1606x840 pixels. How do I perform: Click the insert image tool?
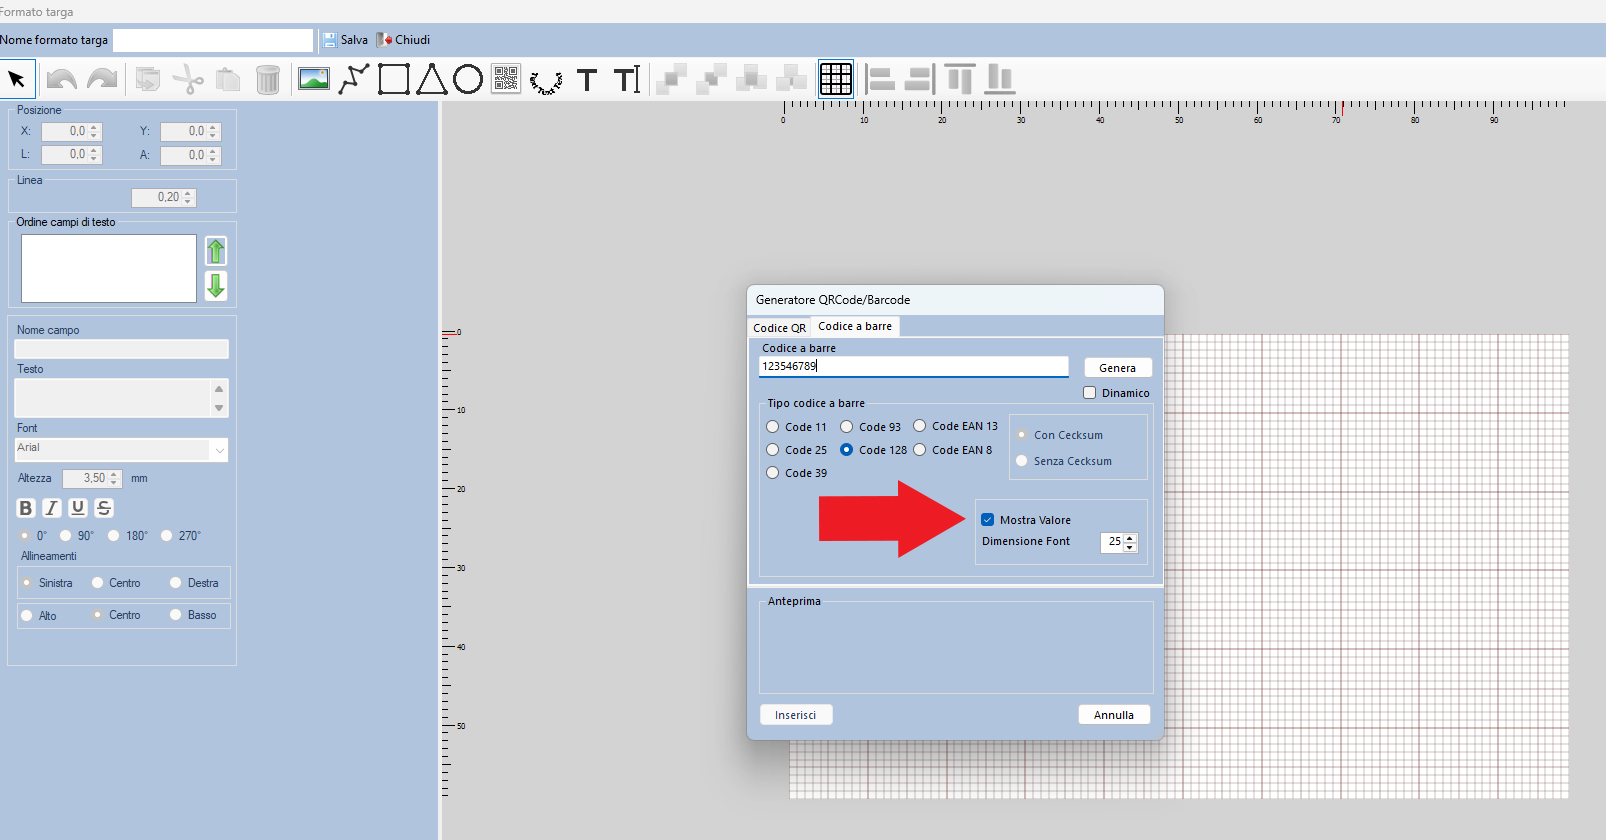(x=313, y=79)
